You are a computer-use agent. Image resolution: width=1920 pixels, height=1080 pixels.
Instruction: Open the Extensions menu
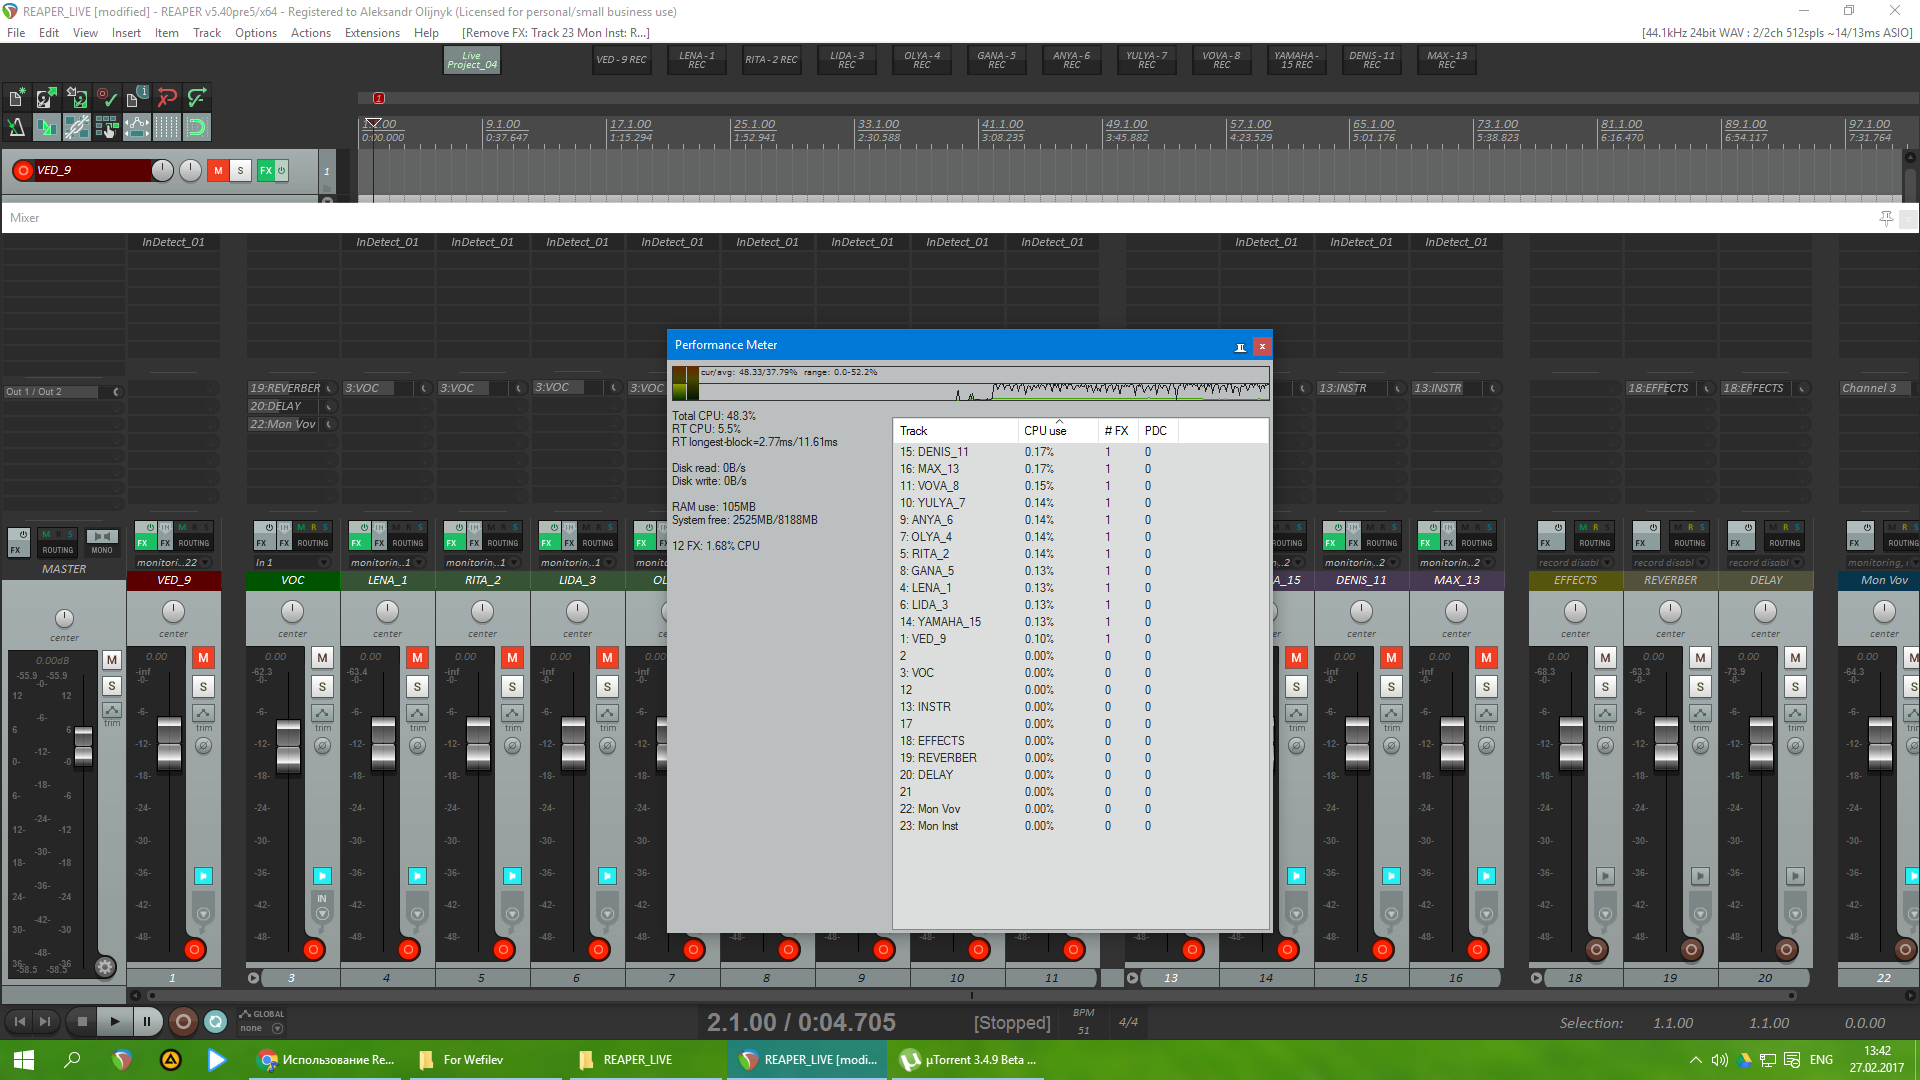(372, 33)
